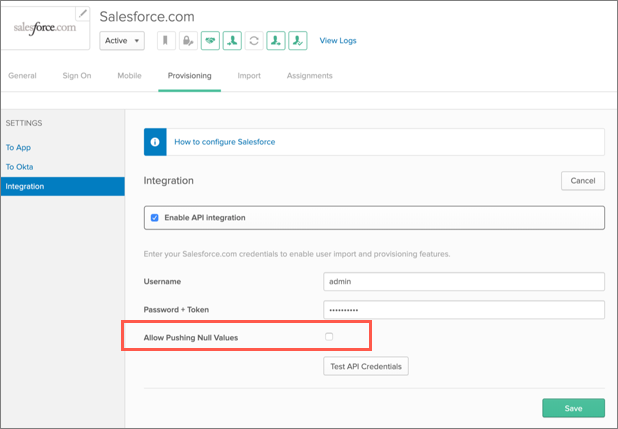Click the green handshake icon

(x=210, y=41)
